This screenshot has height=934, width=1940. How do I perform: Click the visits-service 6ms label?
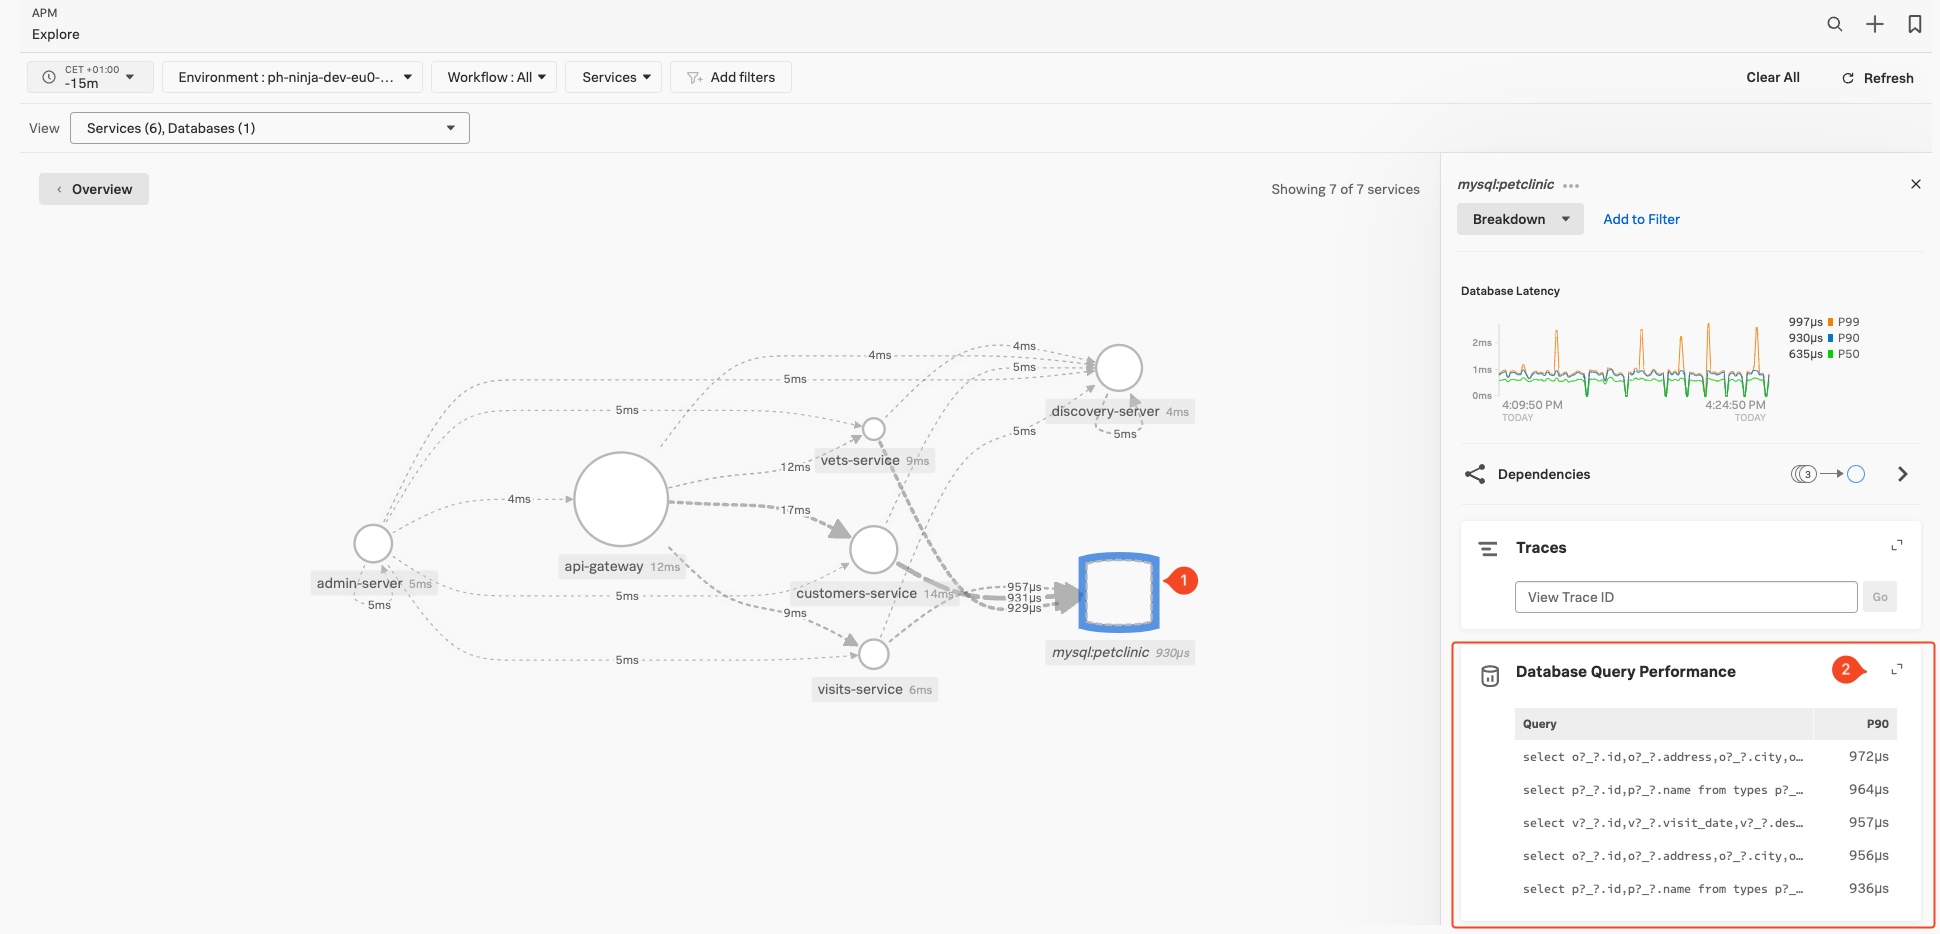coord(875,690)
